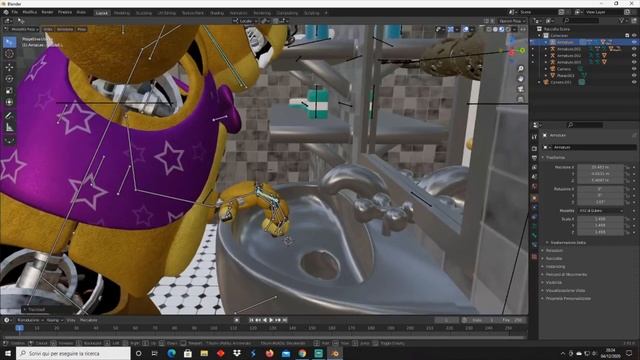
Task: Click the Posizione X value field
Action: click(600, 167)
